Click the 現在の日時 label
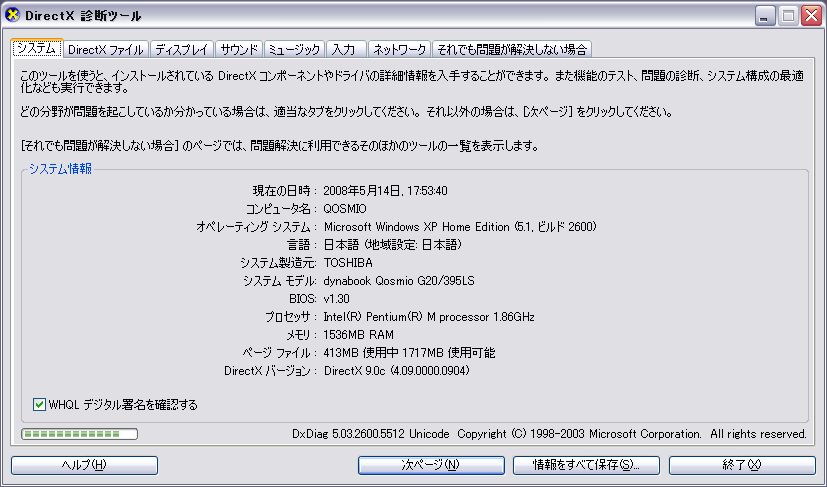Image resolution: width=827 pixels, height=487 pixels. (x=285, y=190)
